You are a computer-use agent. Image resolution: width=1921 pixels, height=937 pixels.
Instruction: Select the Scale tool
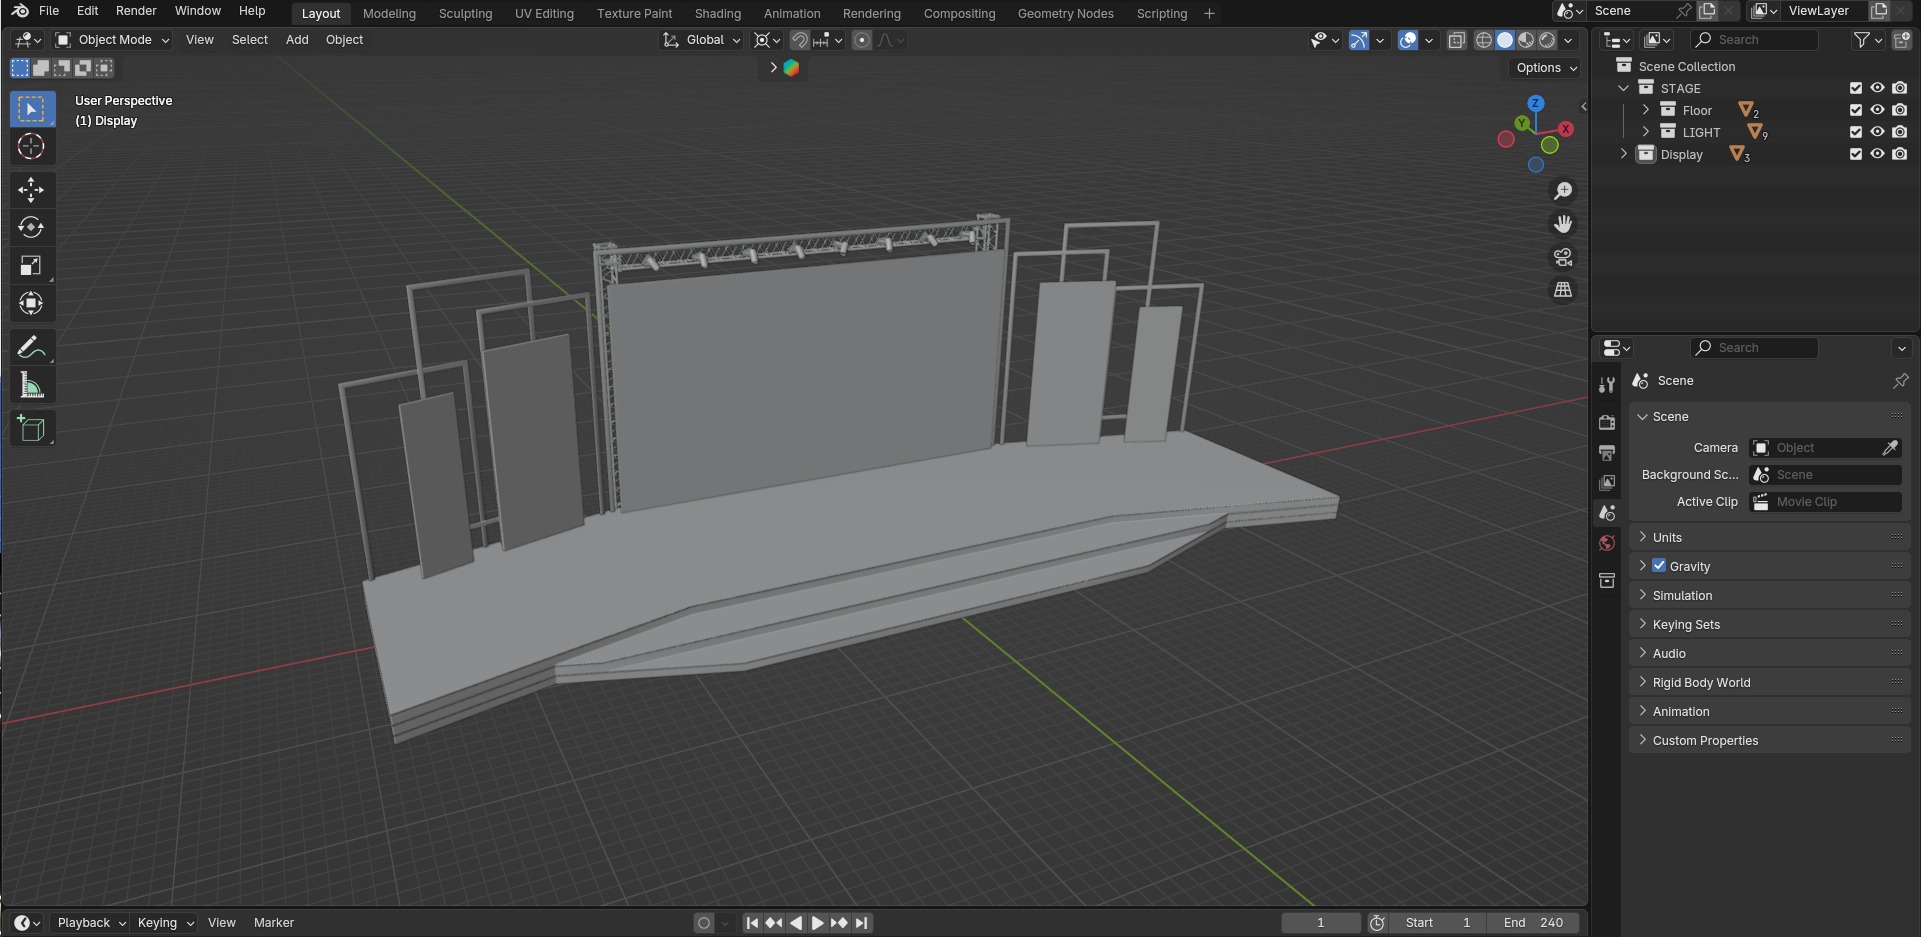pos(32,265)
